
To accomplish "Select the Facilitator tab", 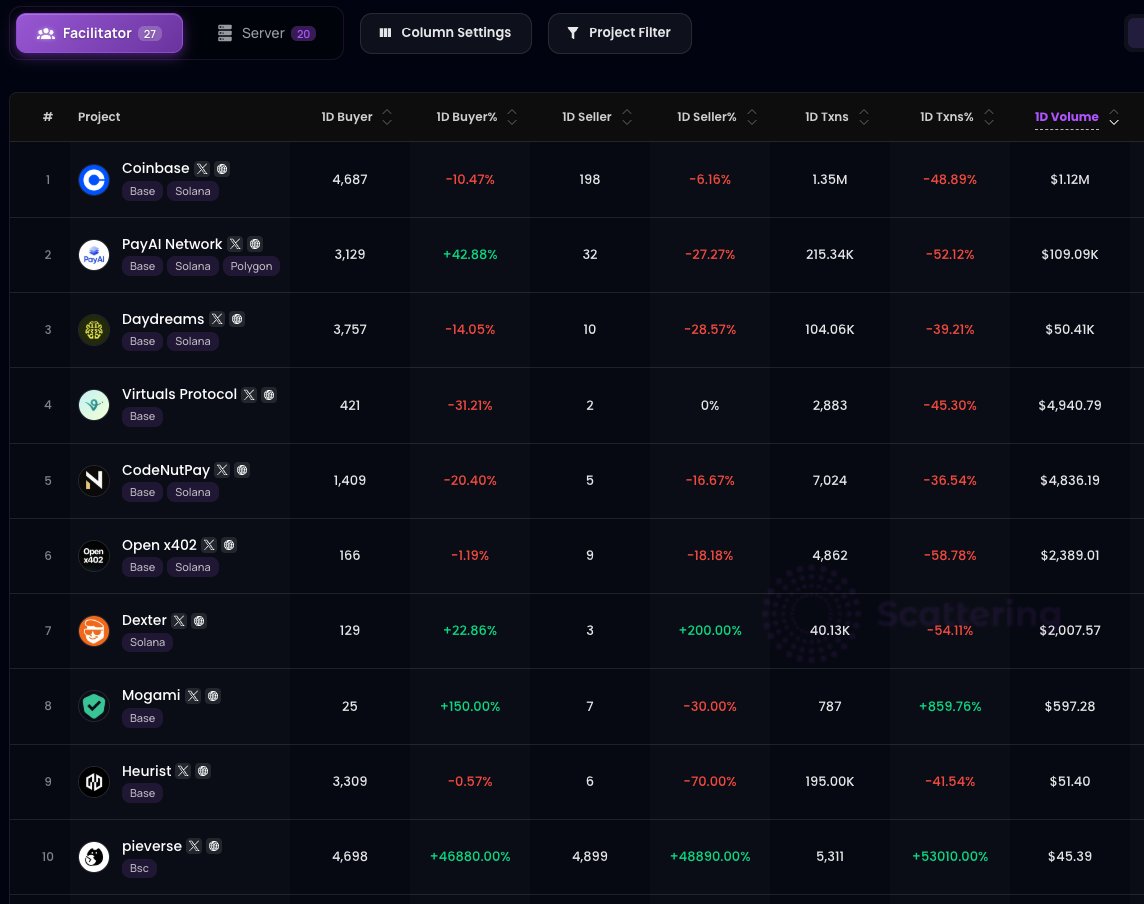I will point(99,33).
